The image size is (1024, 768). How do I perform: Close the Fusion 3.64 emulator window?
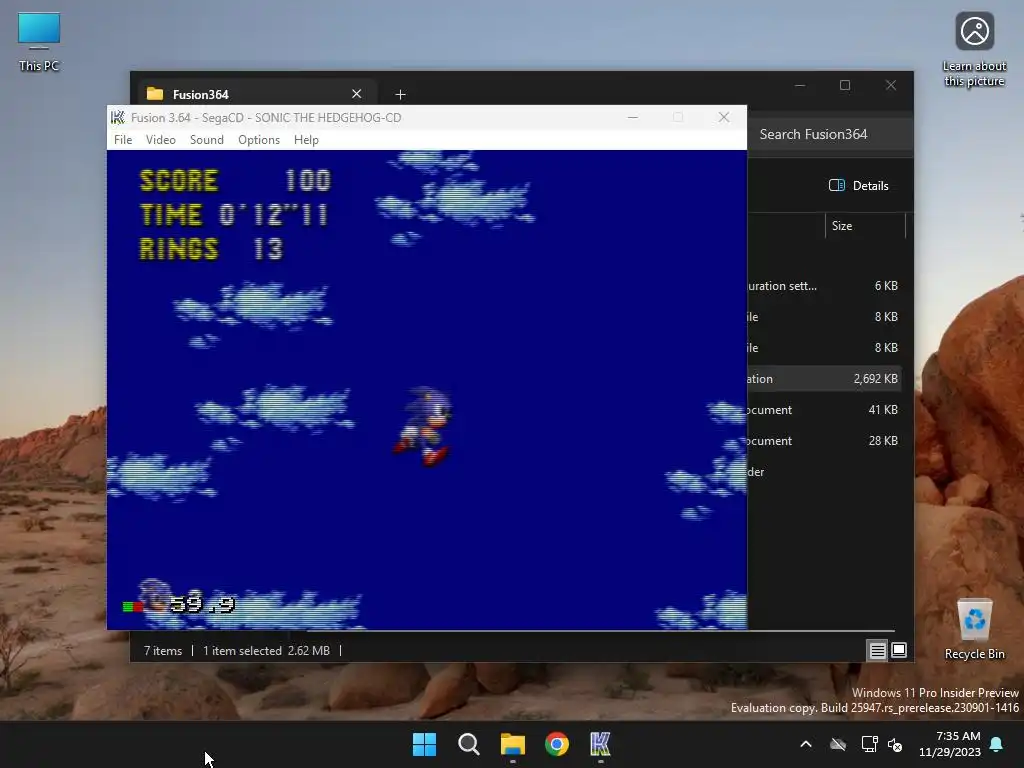[x=724, y=118]
